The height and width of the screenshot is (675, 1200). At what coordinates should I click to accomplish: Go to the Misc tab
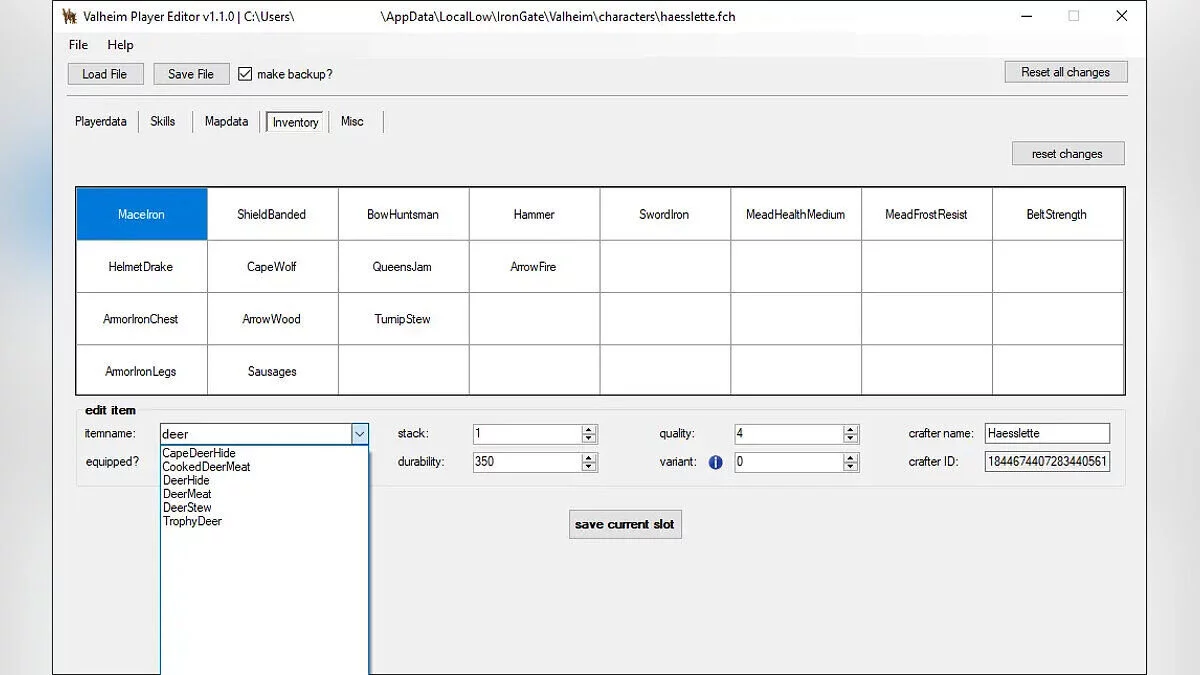point(352,121)
